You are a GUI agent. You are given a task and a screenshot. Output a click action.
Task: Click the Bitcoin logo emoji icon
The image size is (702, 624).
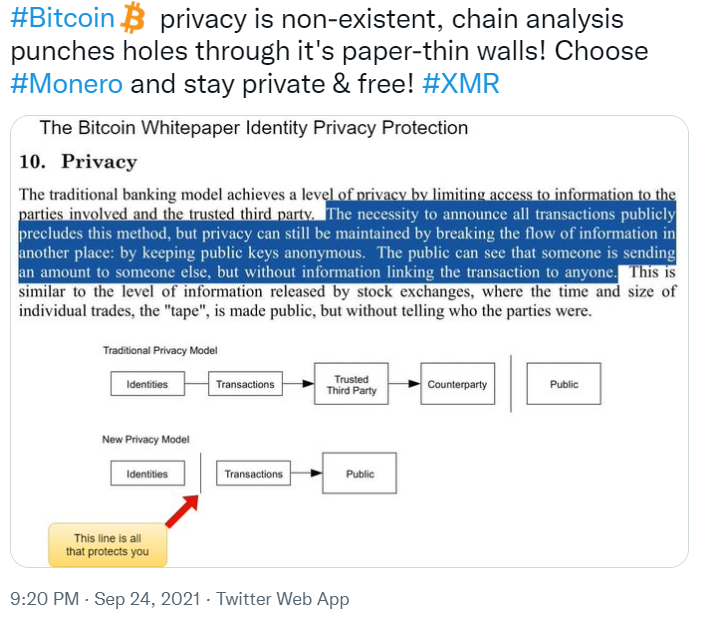coord(134,18)
